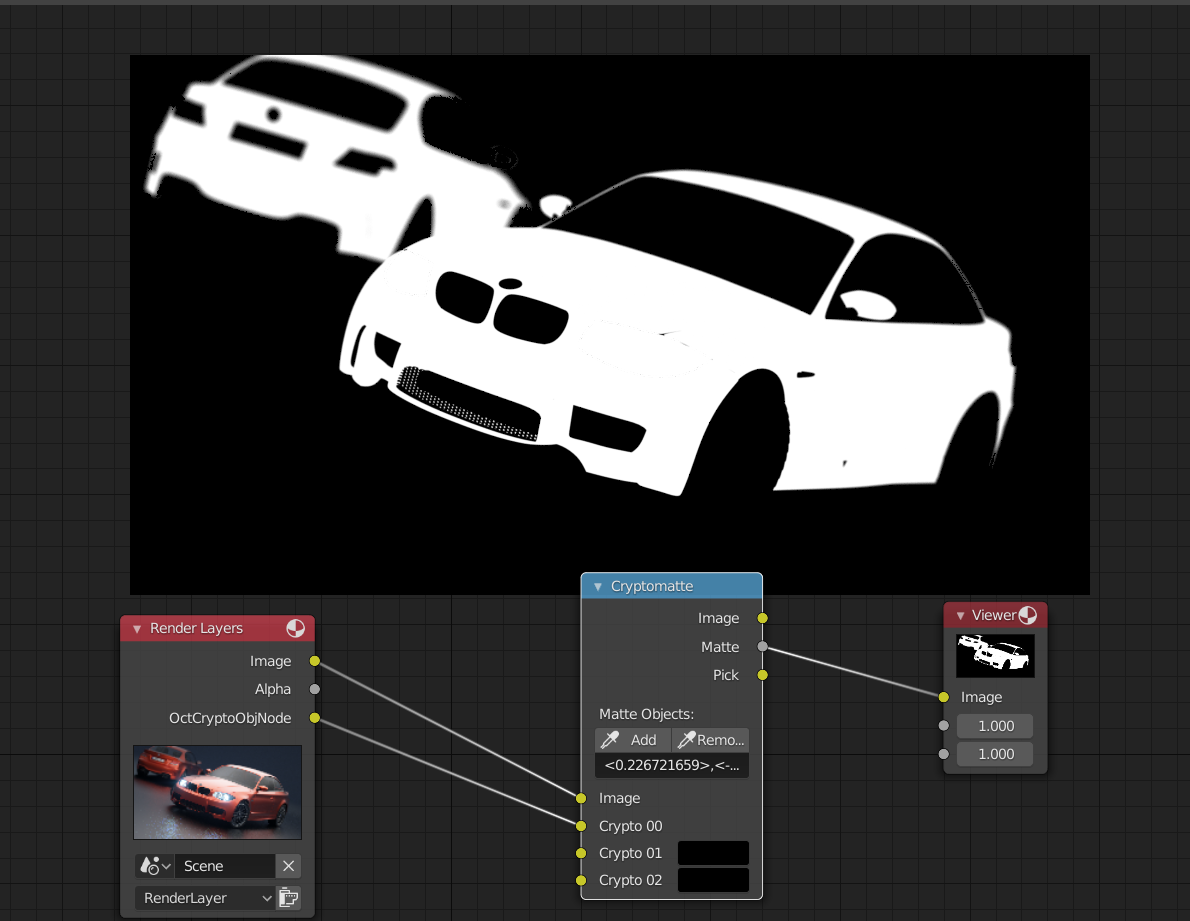The height and width of the screenshot is (921, 1190).
Task: Collapse the Render Layers node
Action: point(137,629)
